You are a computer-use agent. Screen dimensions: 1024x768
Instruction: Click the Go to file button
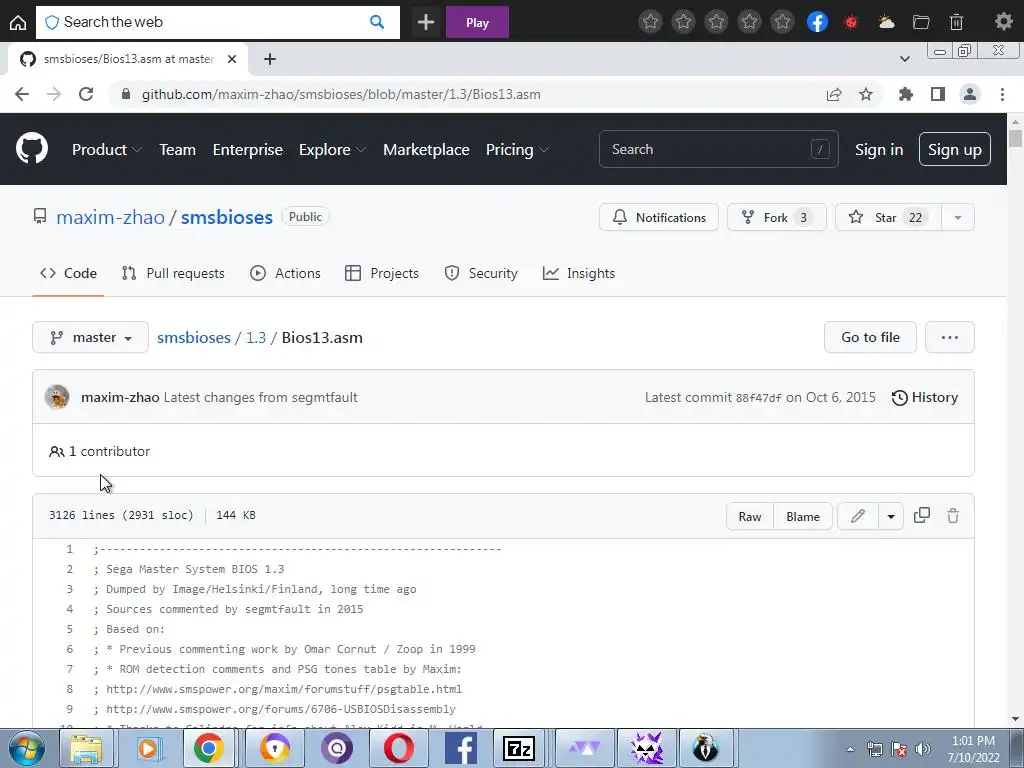point(870,337)
